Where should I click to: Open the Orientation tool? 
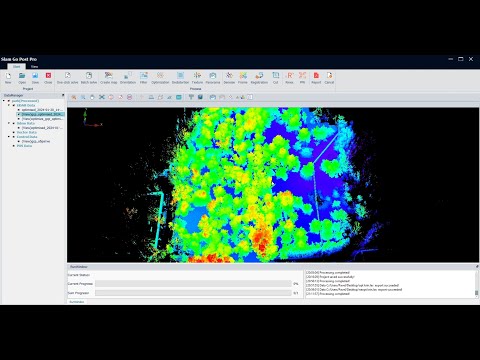click(128, 78)
